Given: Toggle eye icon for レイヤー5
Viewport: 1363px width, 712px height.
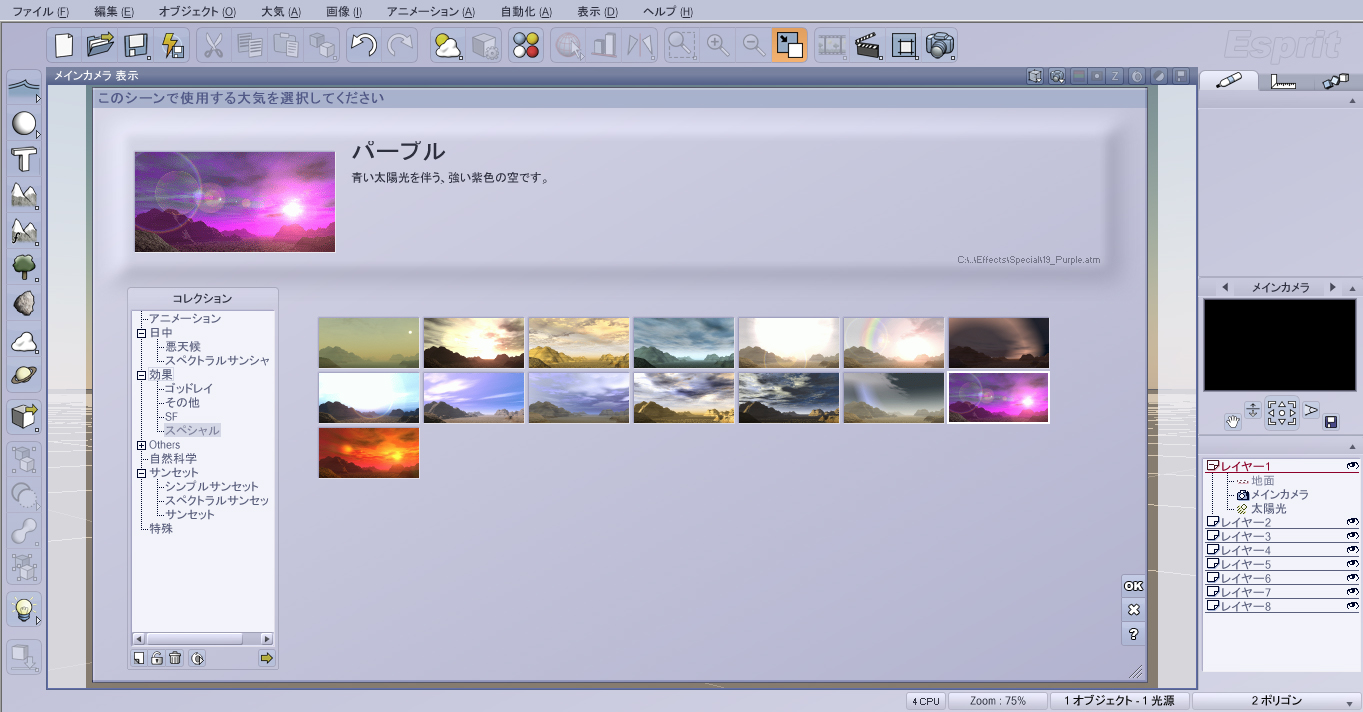Looking at the screenshot, I should 1352,564.
